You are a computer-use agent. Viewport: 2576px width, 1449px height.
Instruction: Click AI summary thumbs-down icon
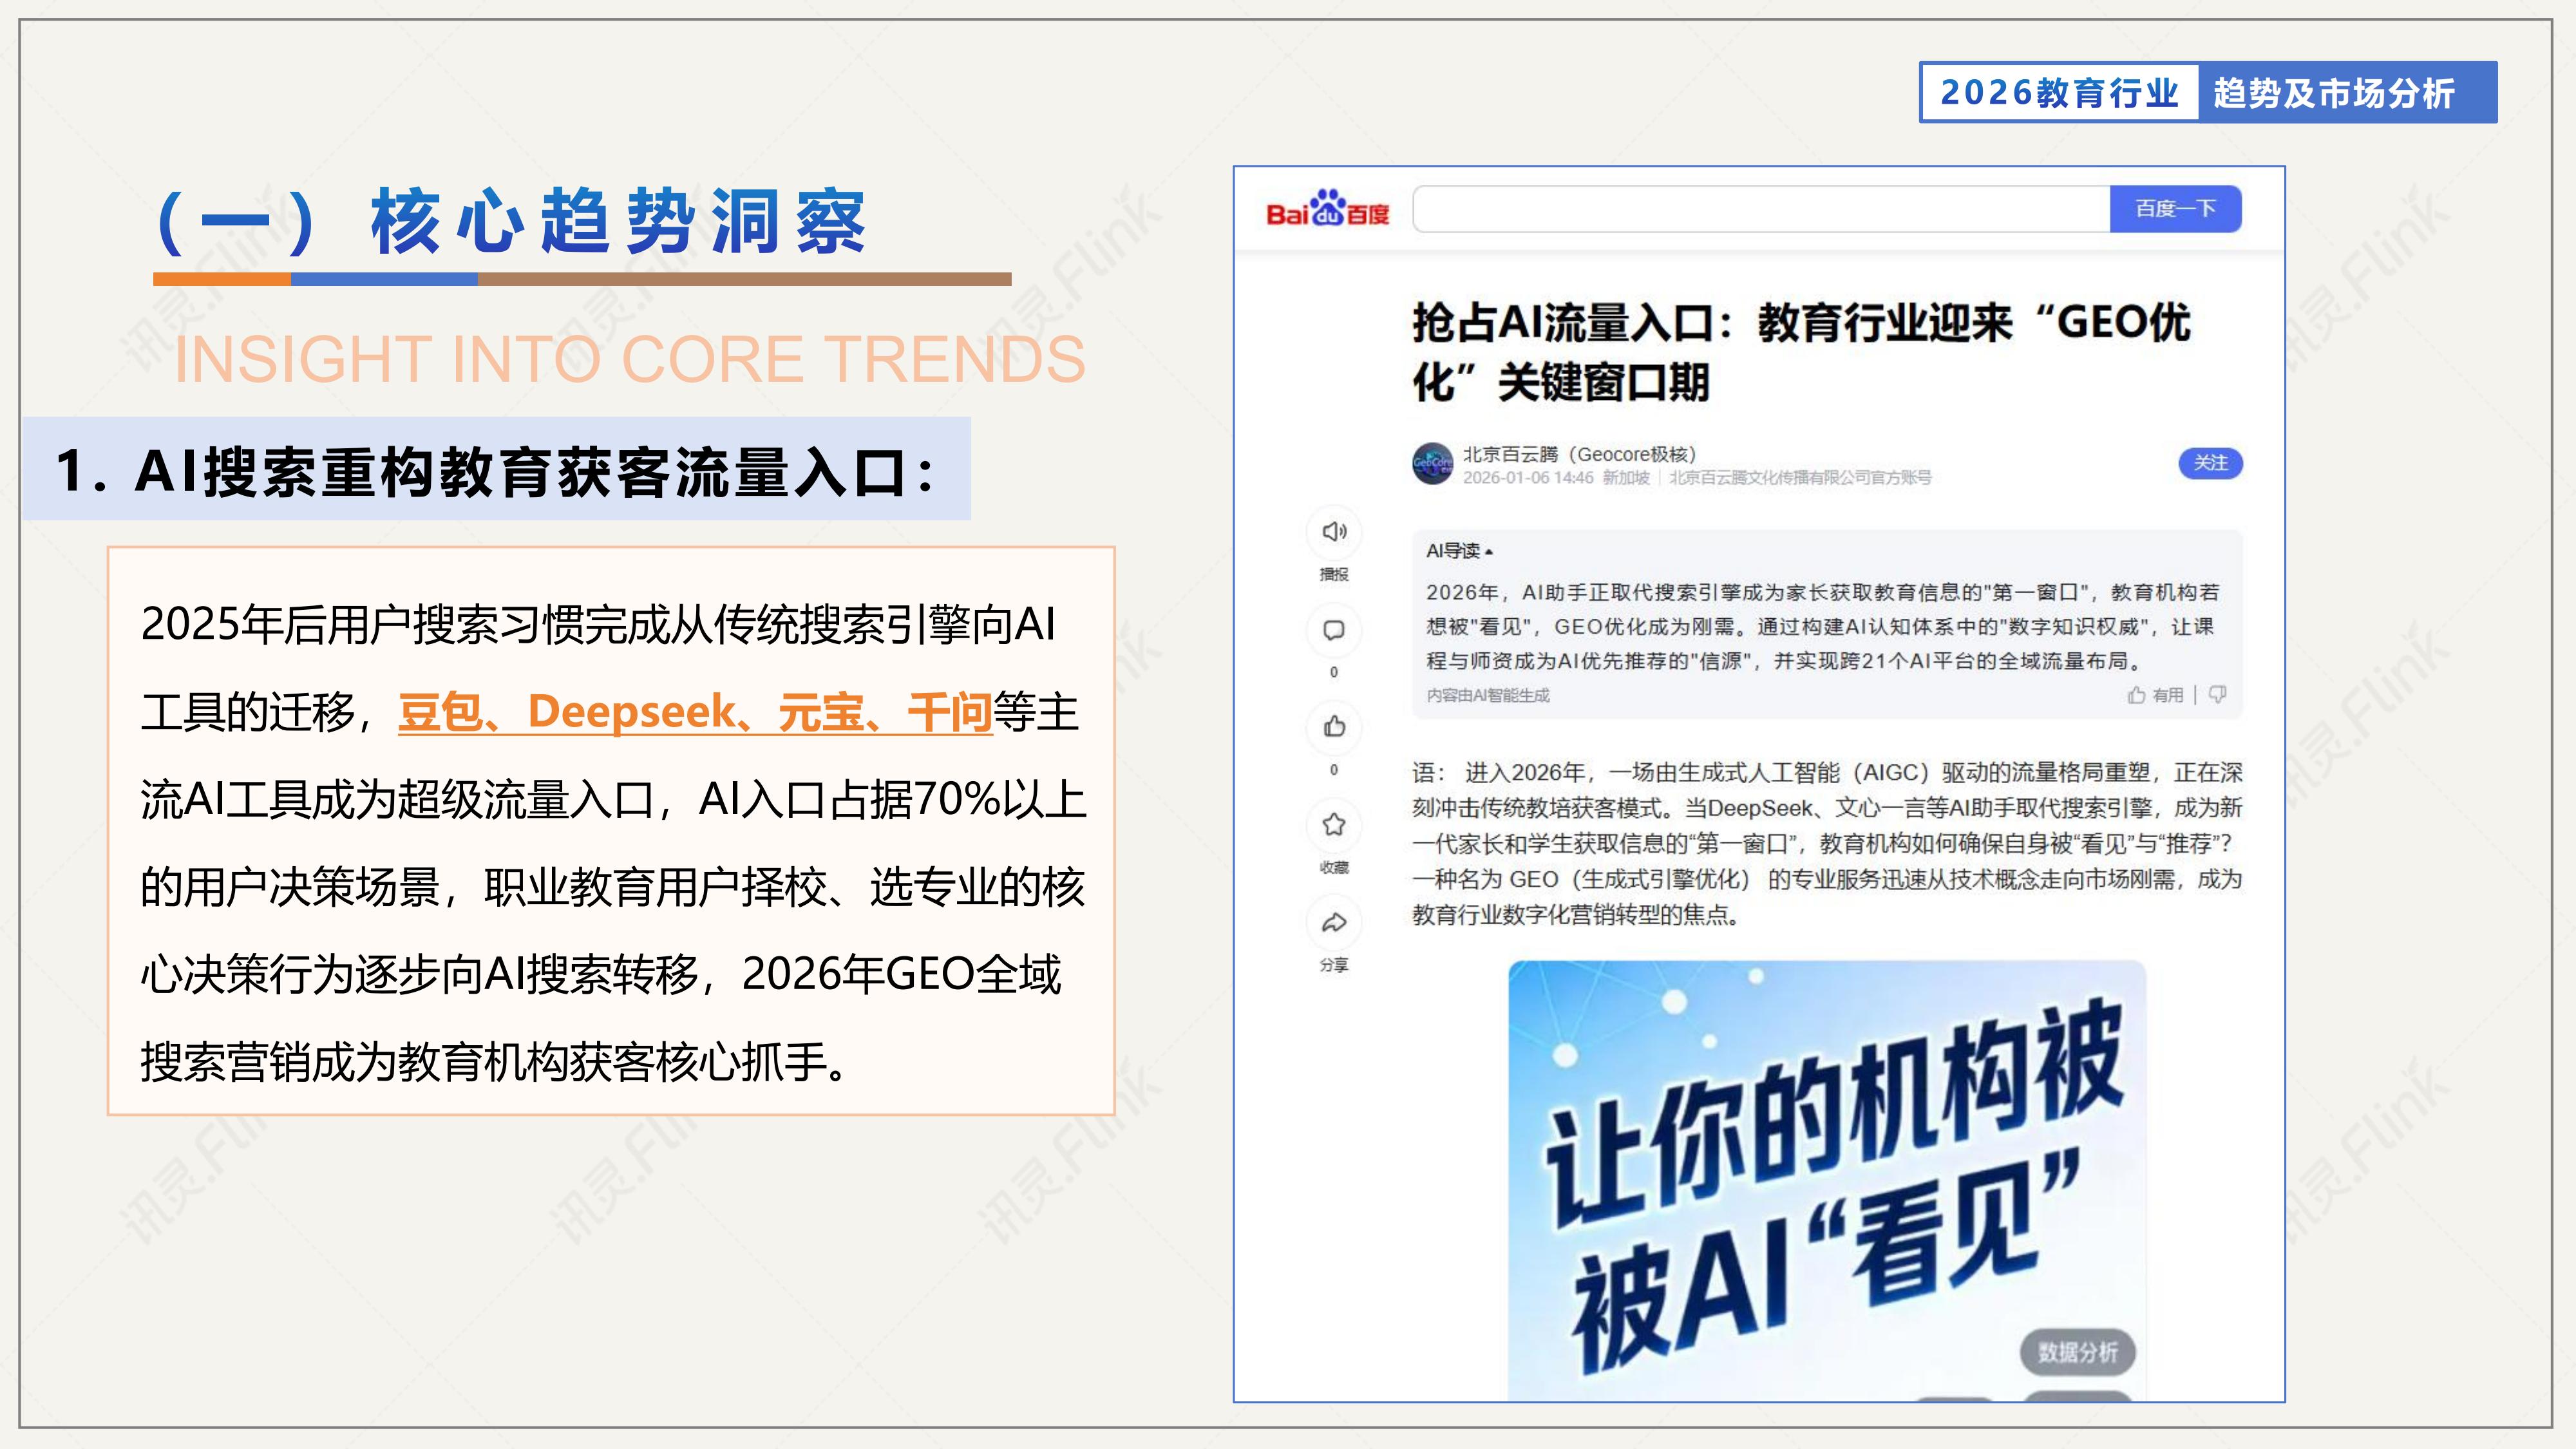tap(2217, 694)
